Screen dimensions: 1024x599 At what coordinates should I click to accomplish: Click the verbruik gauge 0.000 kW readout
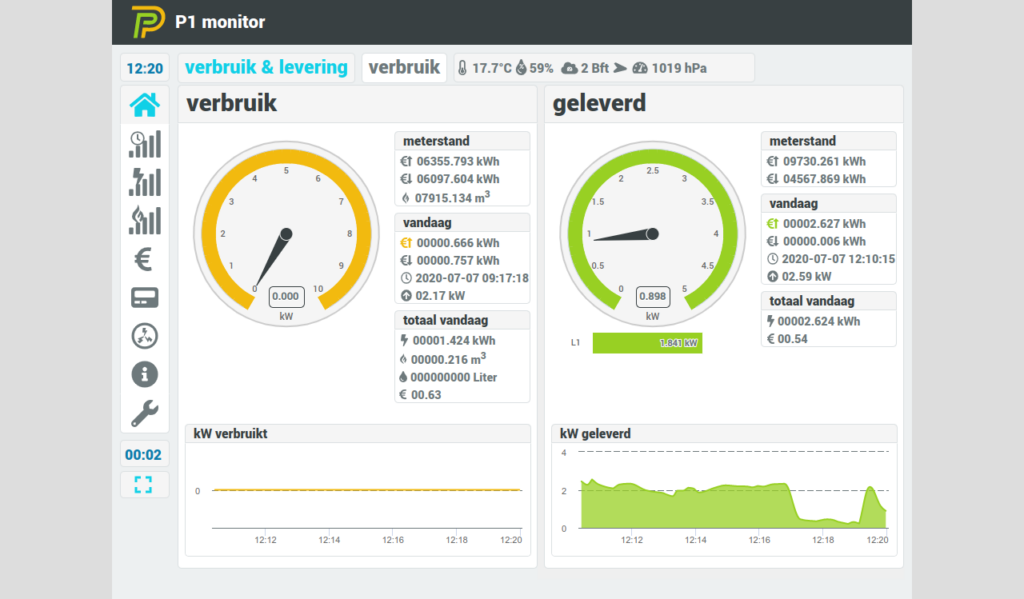tap(286, 297)
